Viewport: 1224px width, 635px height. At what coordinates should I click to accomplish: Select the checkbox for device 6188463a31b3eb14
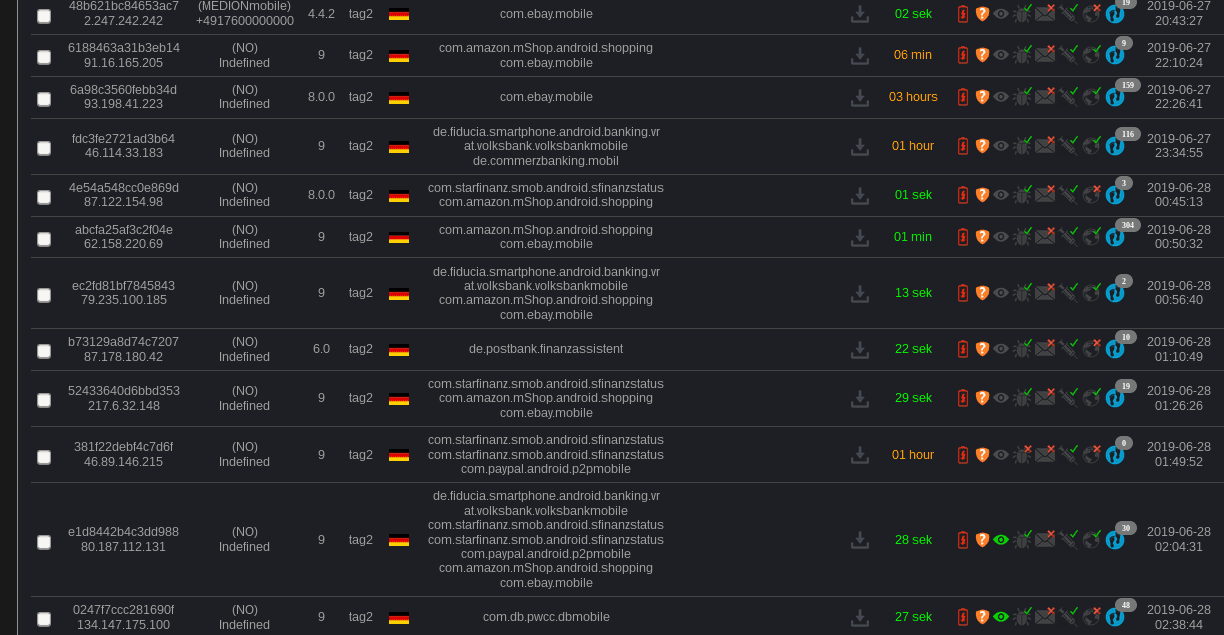[x=44, y=57]
